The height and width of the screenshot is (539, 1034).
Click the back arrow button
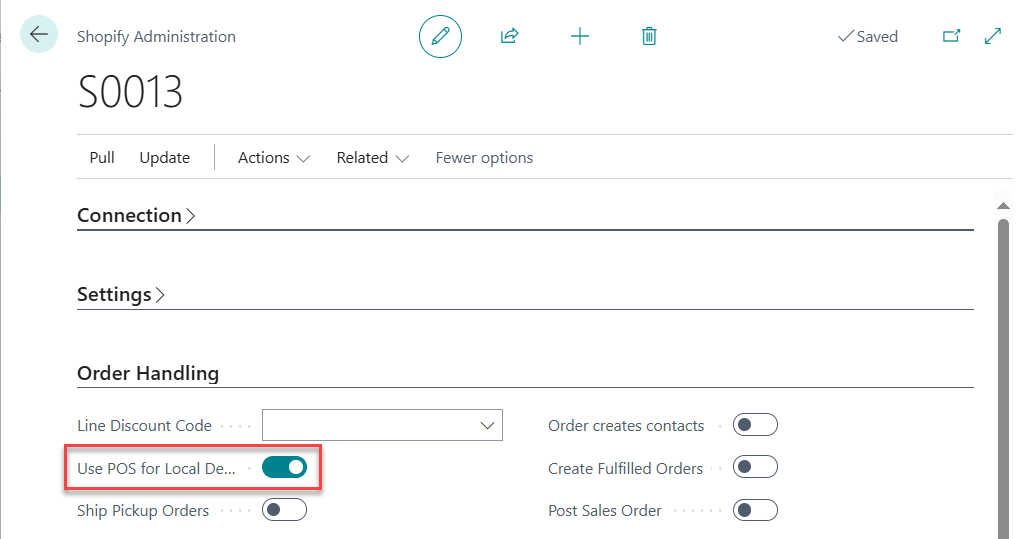(x=39, y=35)
